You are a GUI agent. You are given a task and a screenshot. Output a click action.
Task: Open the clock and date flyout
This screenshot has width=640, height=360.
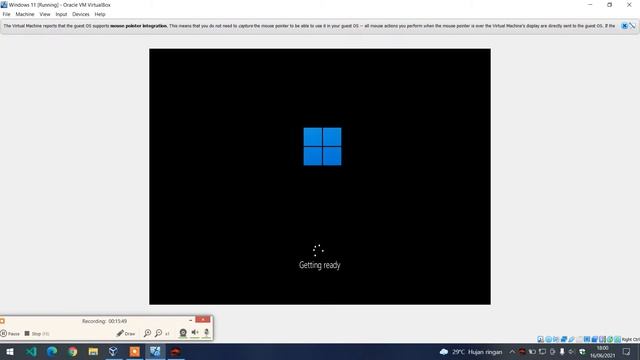[x=602, y=351]
